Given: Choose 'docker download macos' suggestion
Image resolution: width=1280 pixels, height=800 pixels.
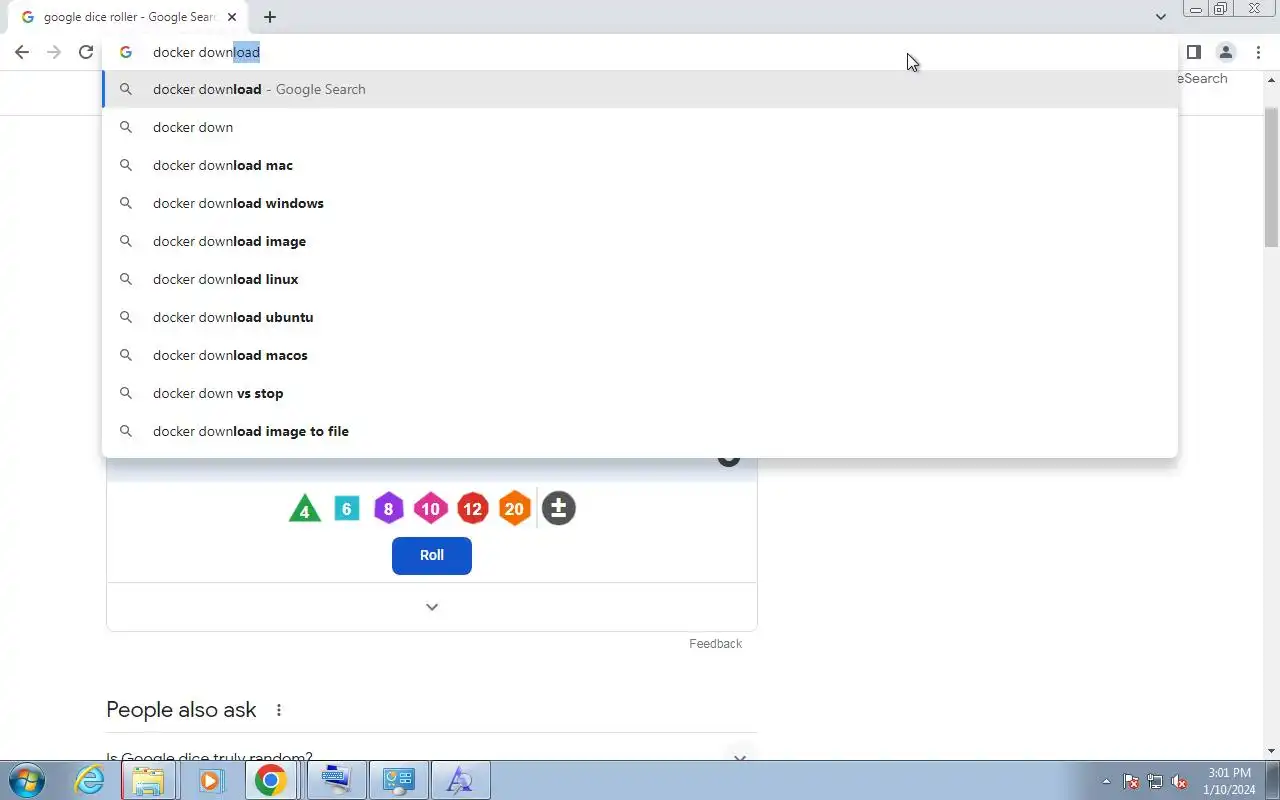Looking at the screenshot, I should 640,355.
